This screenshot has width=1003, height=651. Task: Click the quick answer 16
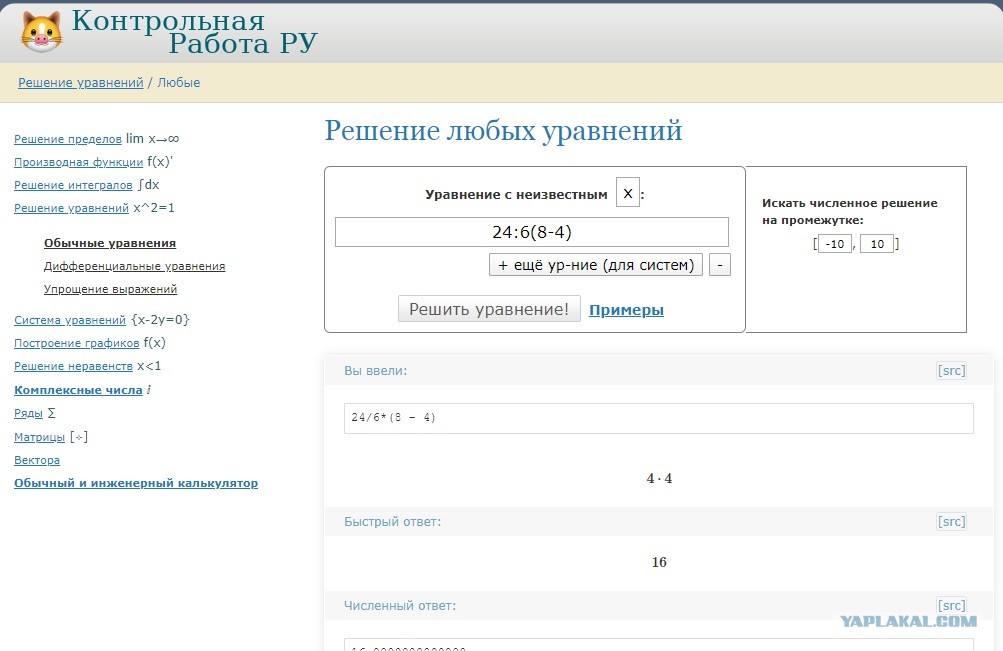[659, 562]
